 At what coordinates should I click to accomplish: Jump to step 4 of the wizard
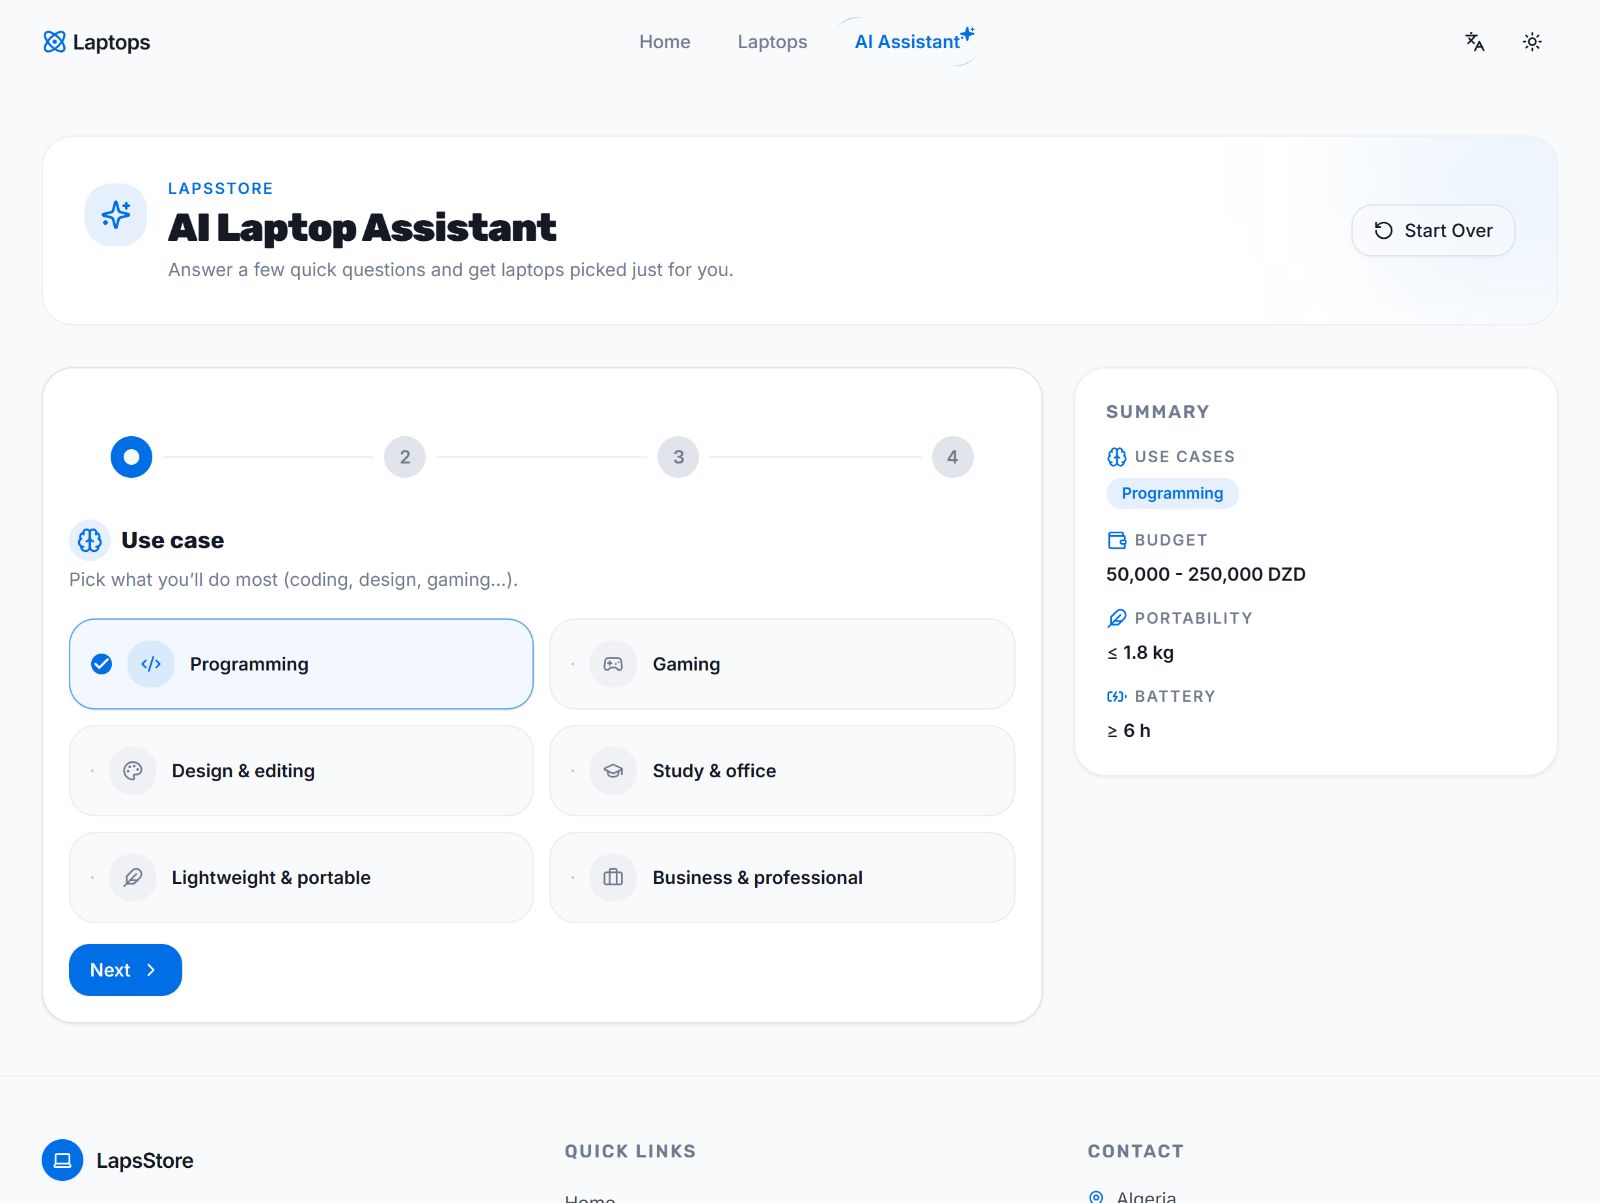point(953,457)
